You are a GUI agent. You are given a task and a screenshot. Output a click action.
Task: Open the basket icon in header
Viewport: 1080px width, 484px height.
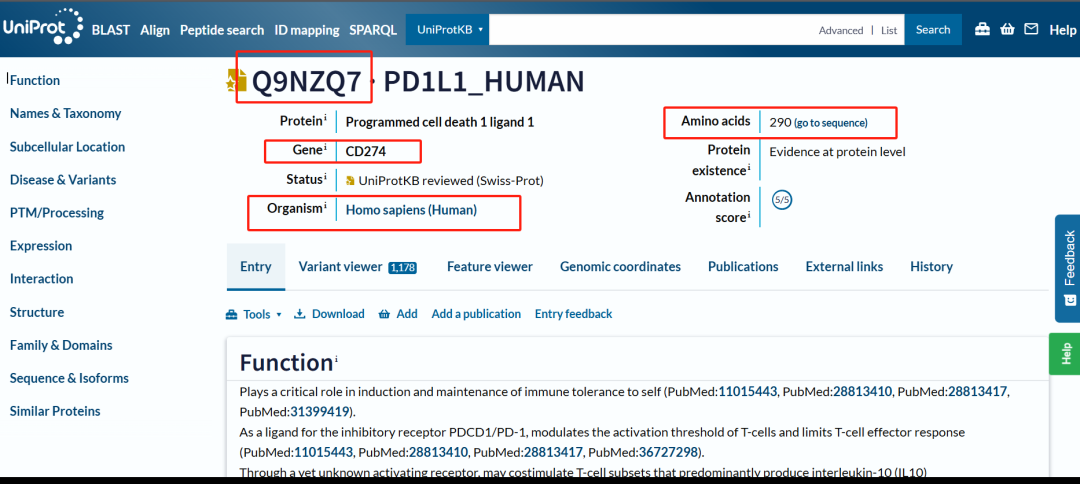[1007, 30]
